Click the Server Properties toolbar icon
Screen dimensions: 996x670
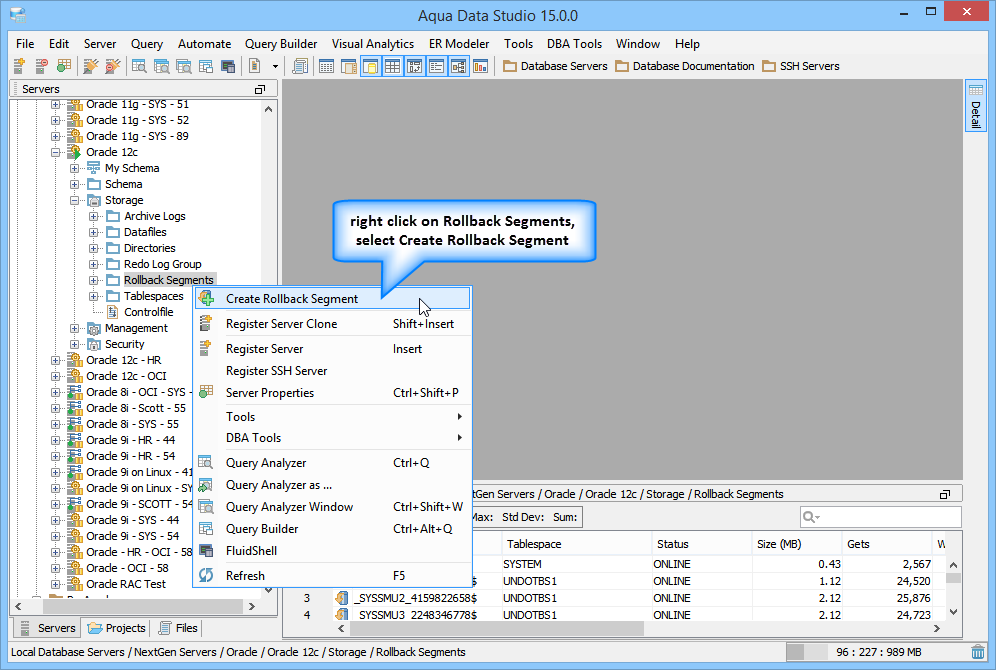tap(64, 65)
